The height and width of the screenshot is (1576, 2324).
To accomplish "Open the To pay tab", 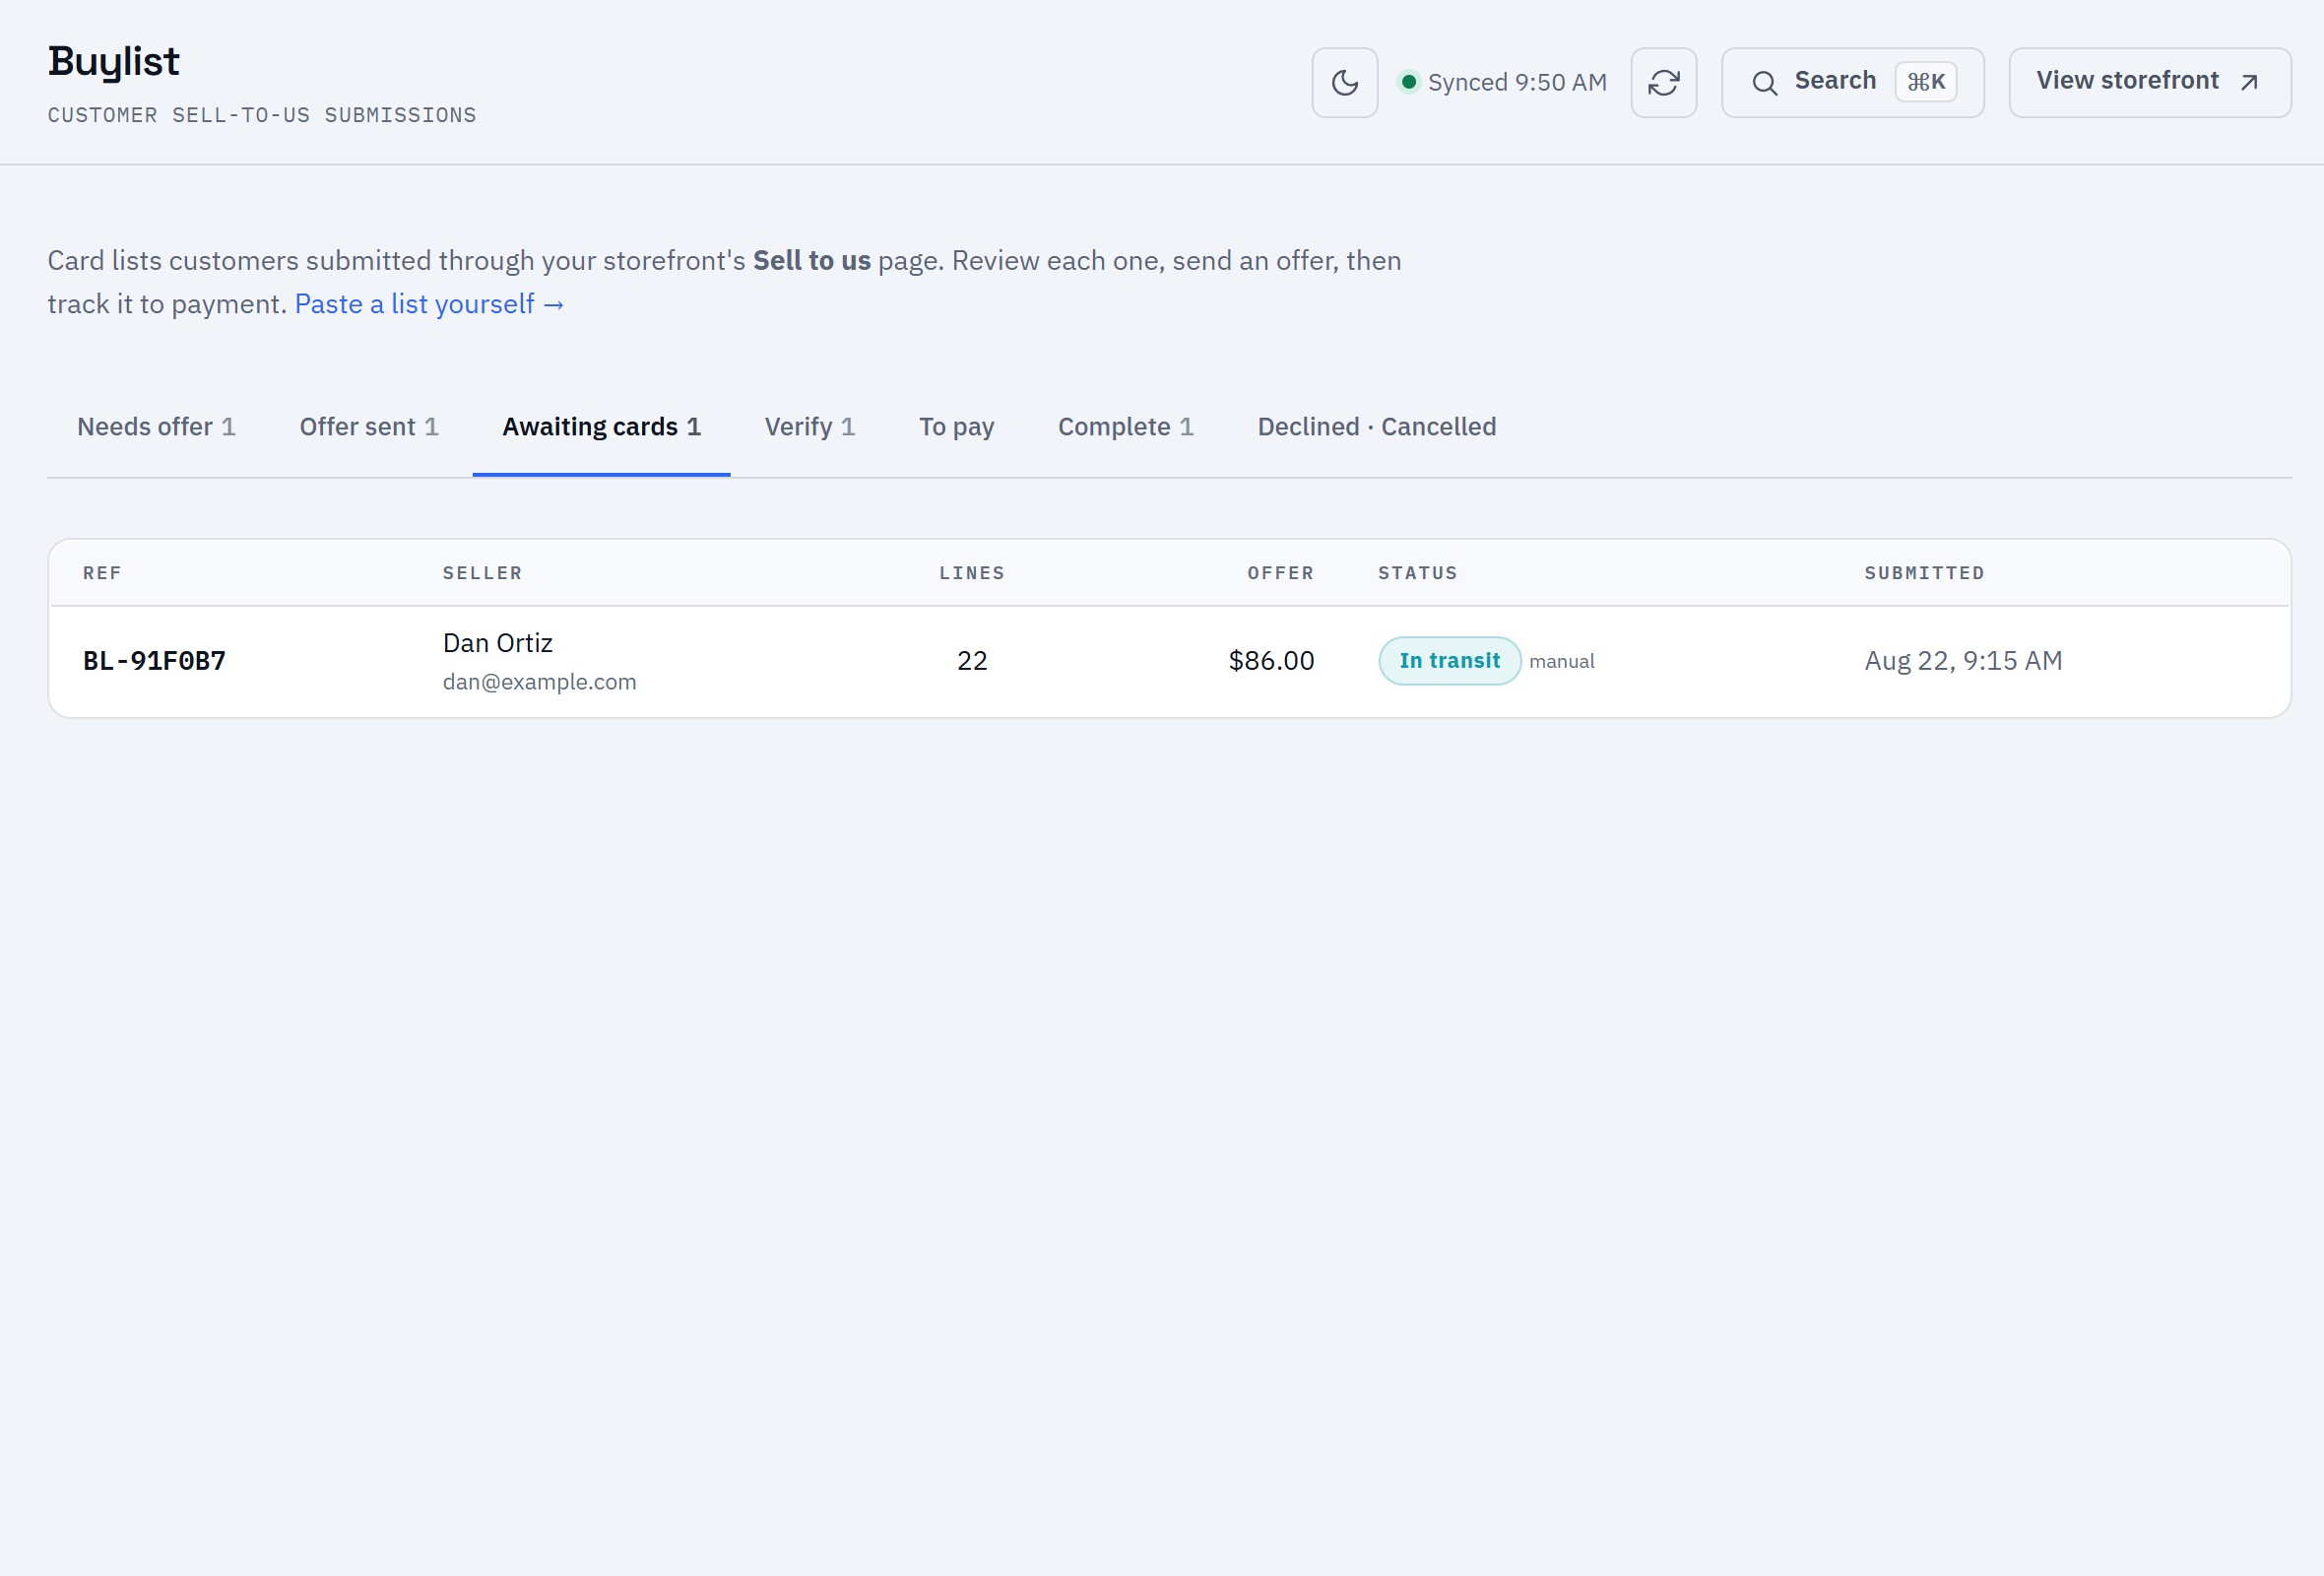I will (x=956, y=427).
